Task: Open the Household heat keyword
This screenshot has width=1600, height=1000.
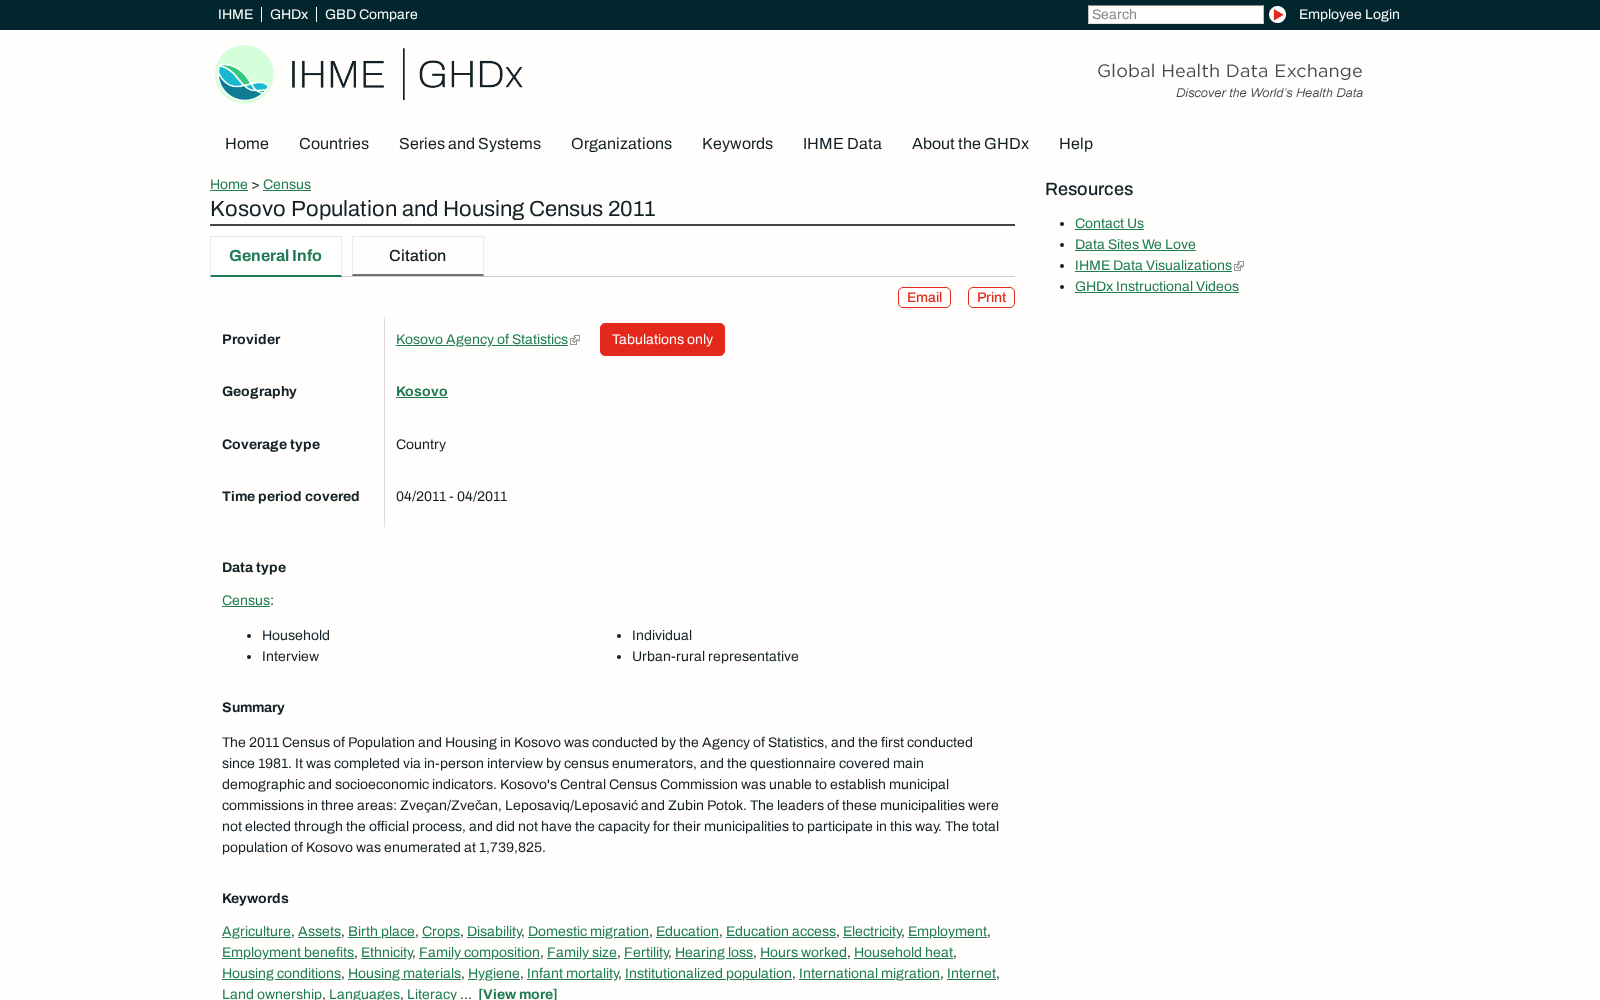Action: 903,953
